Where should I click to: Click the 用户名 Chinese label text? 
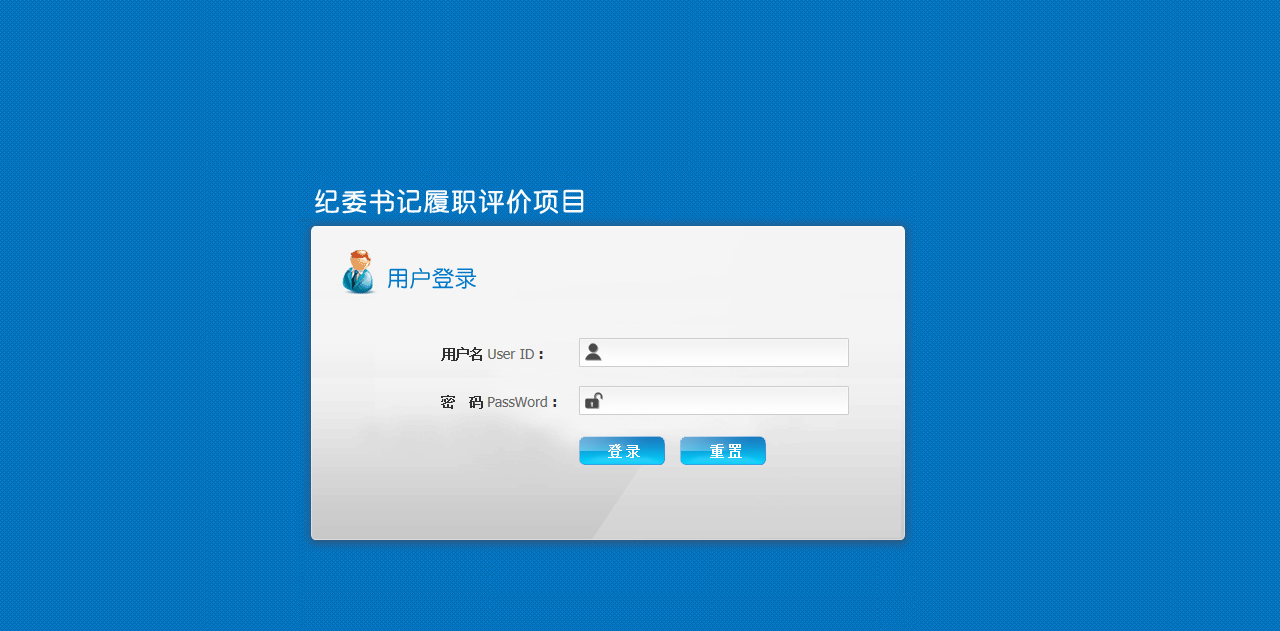(x=462, y=354)
